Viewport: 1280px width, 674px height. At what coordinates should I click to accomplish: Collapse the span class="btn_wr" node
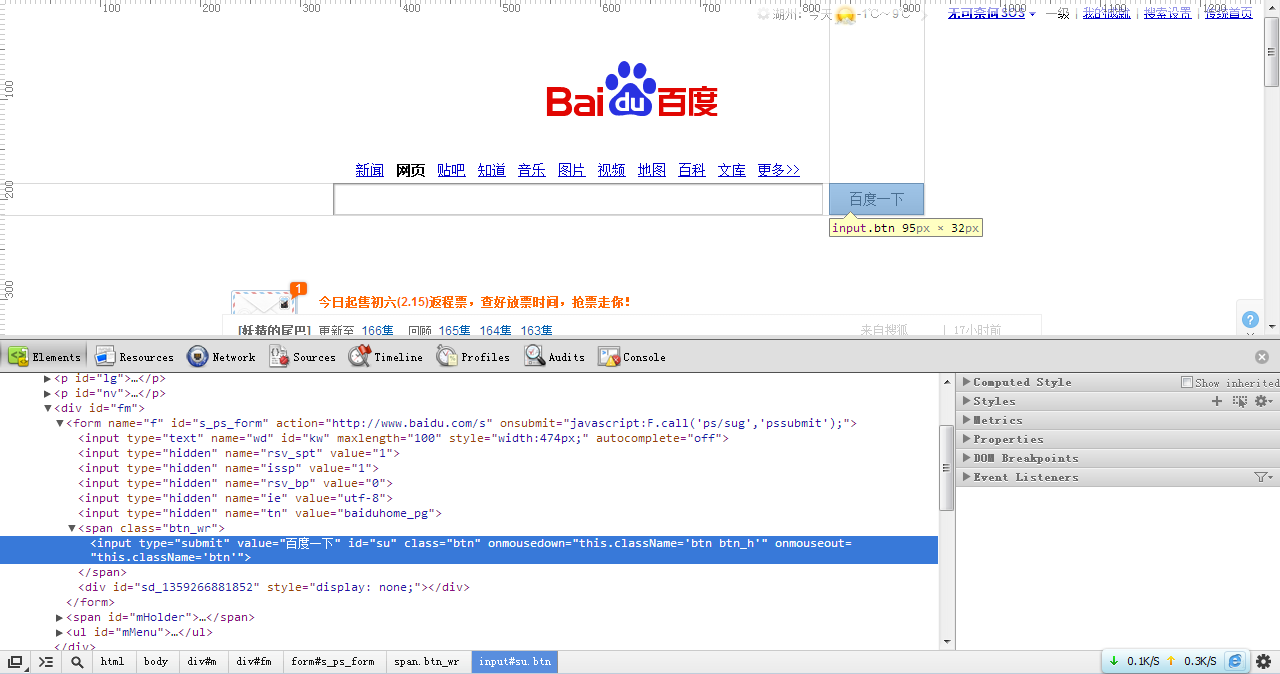click(72, 529)
